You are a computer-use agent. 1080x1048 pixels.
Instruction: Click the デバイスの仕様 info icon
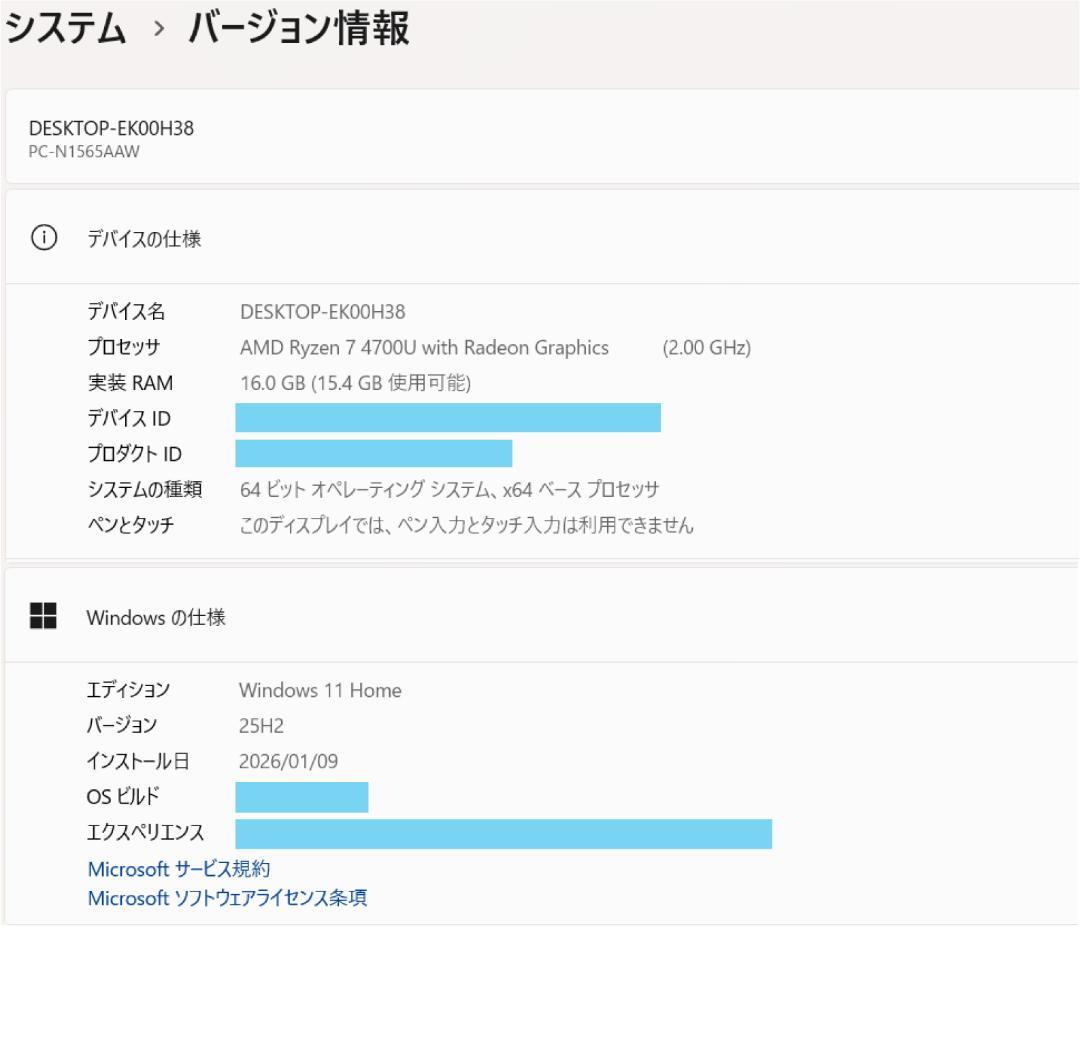tap(44, 237)
